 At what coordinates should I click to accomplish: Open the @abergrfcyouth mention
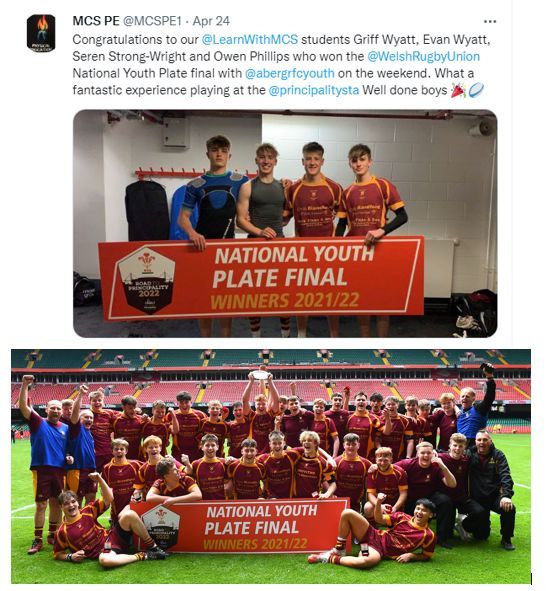(289, 73)
